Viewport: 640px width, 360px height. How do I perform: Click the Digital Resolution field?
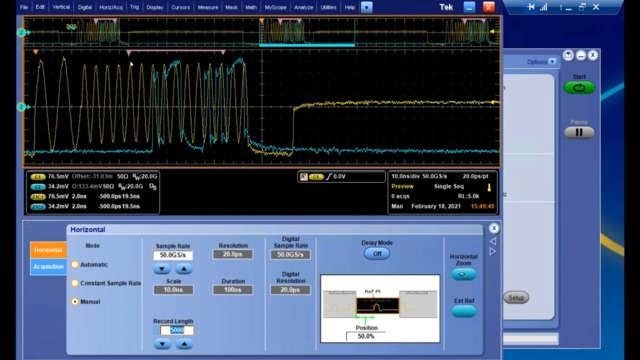tap(290, 290)
